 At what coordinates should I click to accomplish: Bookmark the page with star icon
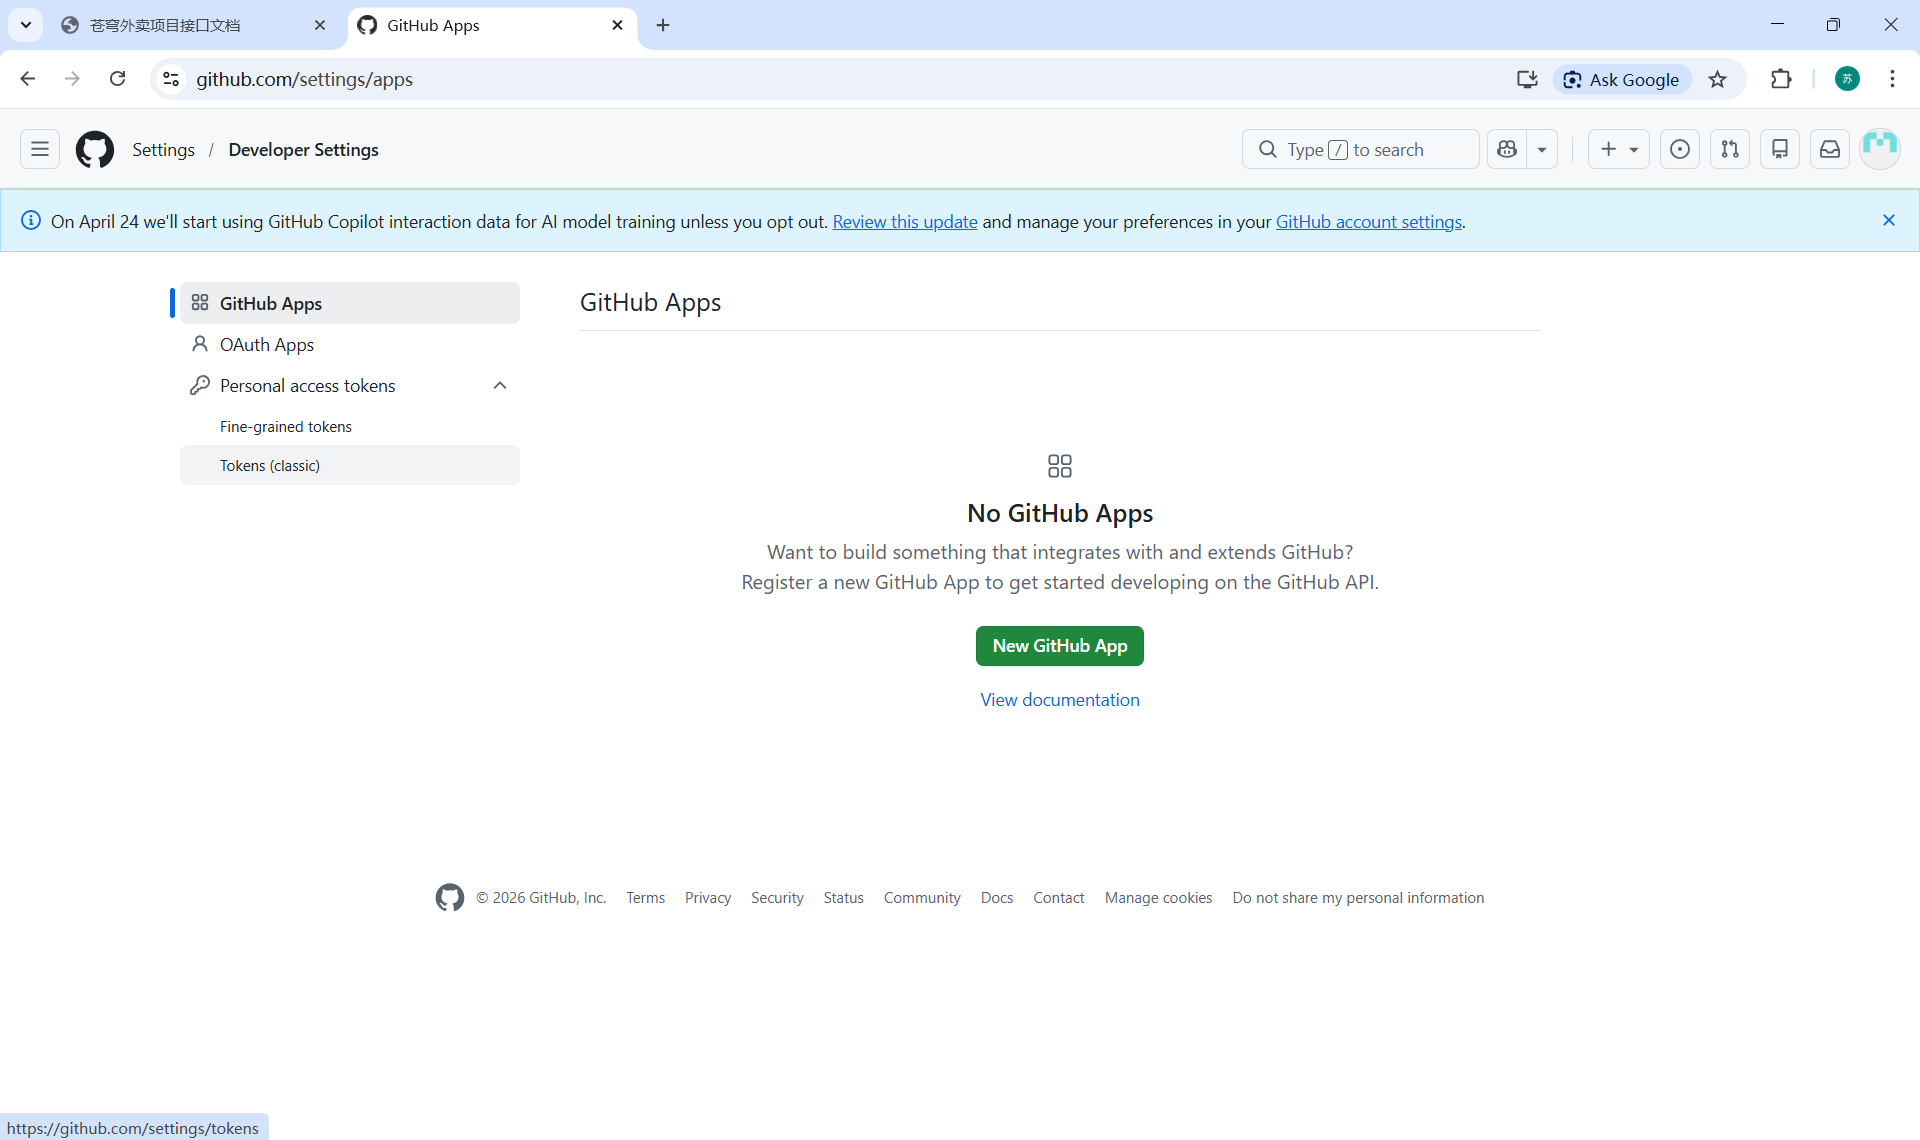pos(1718,79)
